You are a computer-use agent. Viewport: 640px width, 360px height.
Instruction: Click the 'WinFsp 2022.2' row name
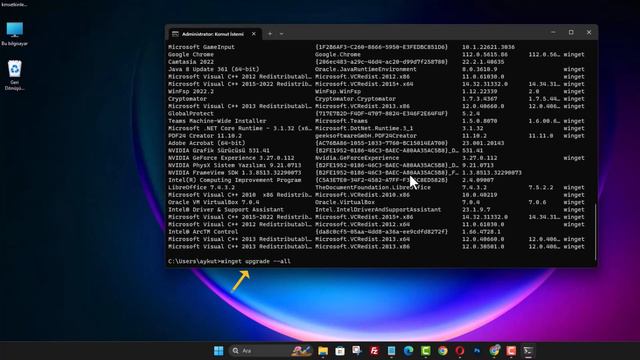(191, 91)
